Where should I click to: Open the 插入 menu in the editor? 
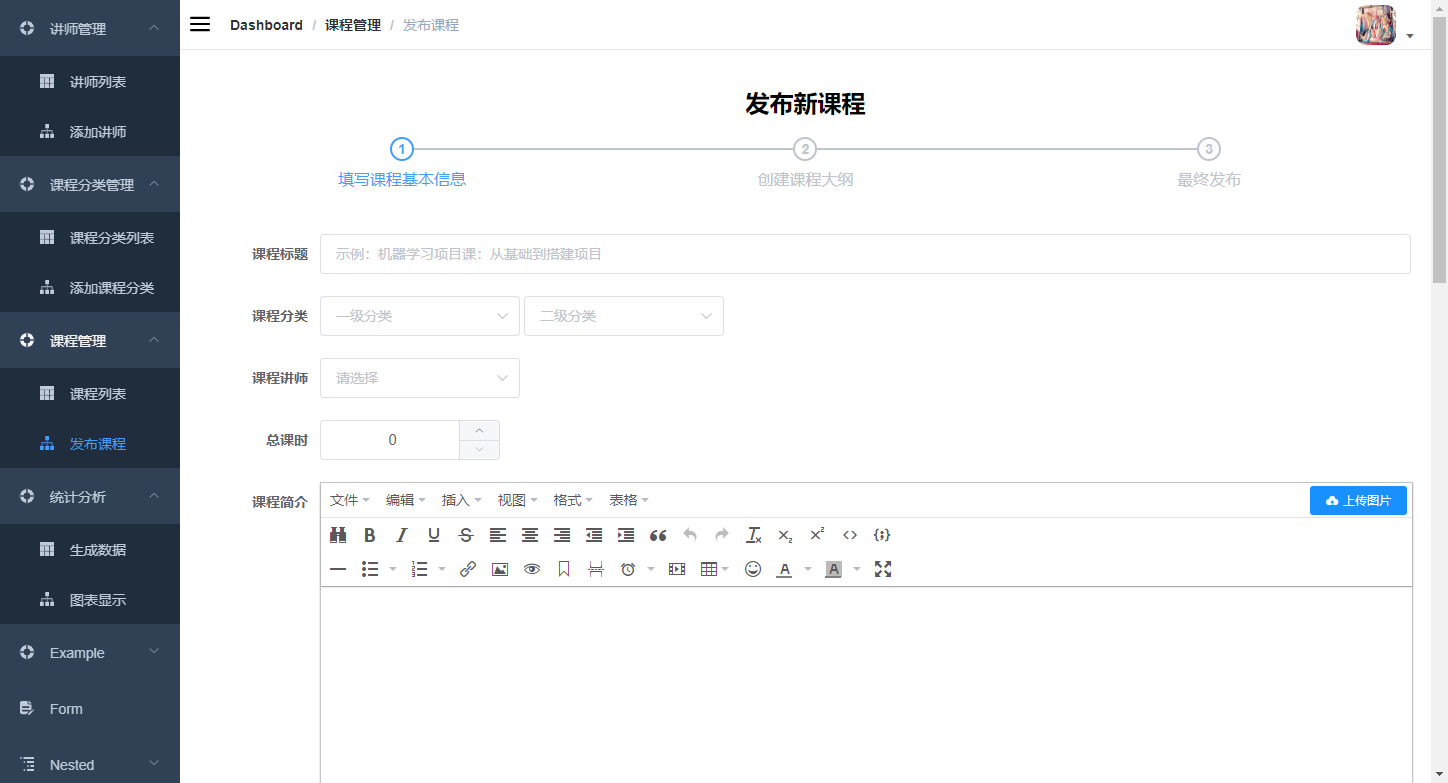[456, 499]
